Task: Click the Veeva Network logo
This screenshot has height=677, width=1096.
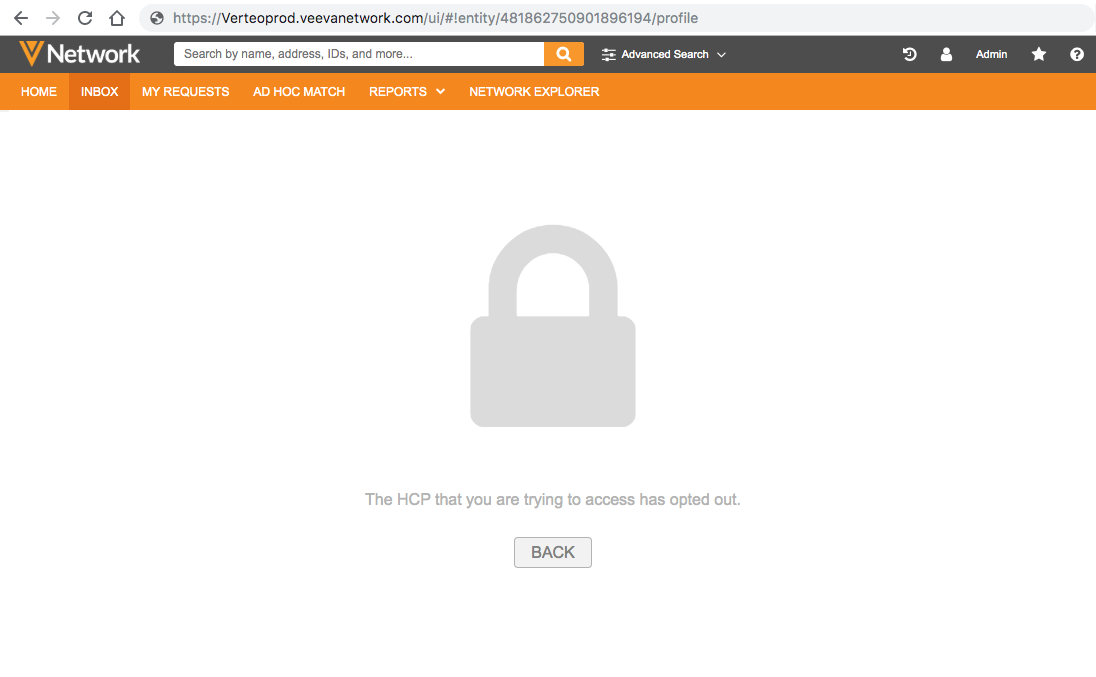Action: (x=79, y=54)
